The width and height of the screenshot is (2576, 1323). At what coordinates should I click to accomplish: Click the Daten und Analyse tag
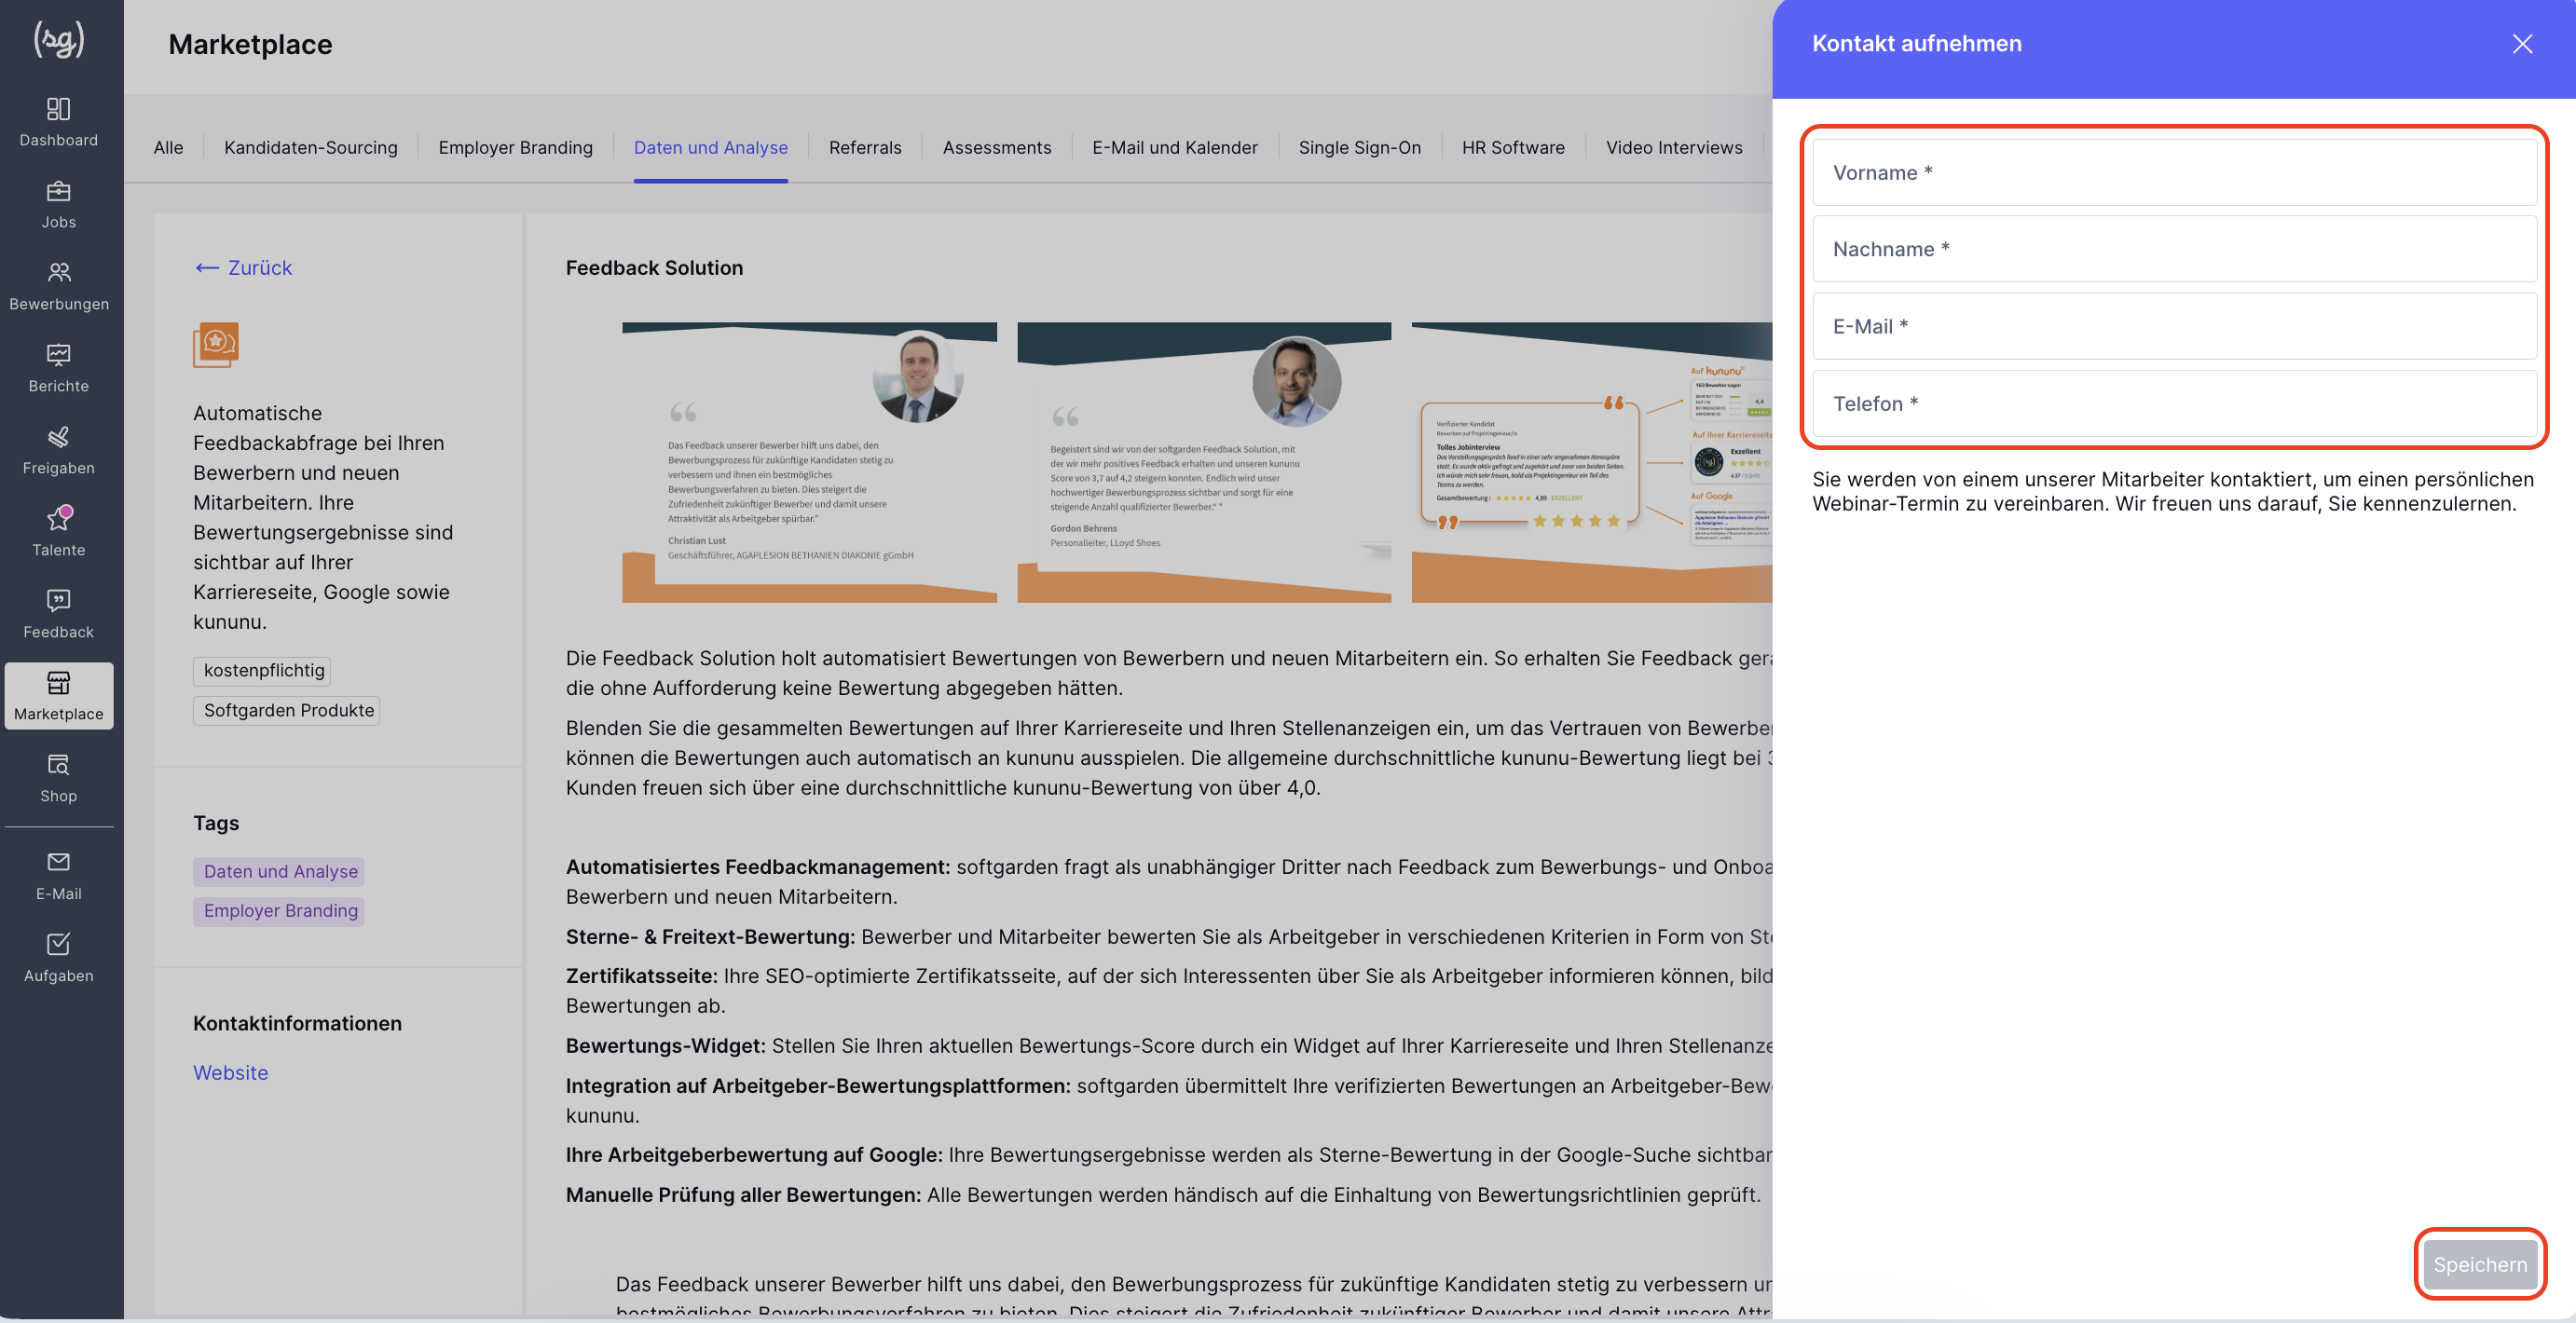coord(280,871)
